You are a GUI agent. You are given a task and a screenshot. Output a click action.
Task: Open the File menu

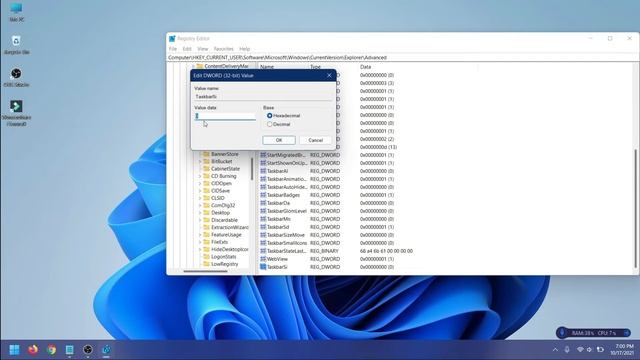[x=173, y=49]
